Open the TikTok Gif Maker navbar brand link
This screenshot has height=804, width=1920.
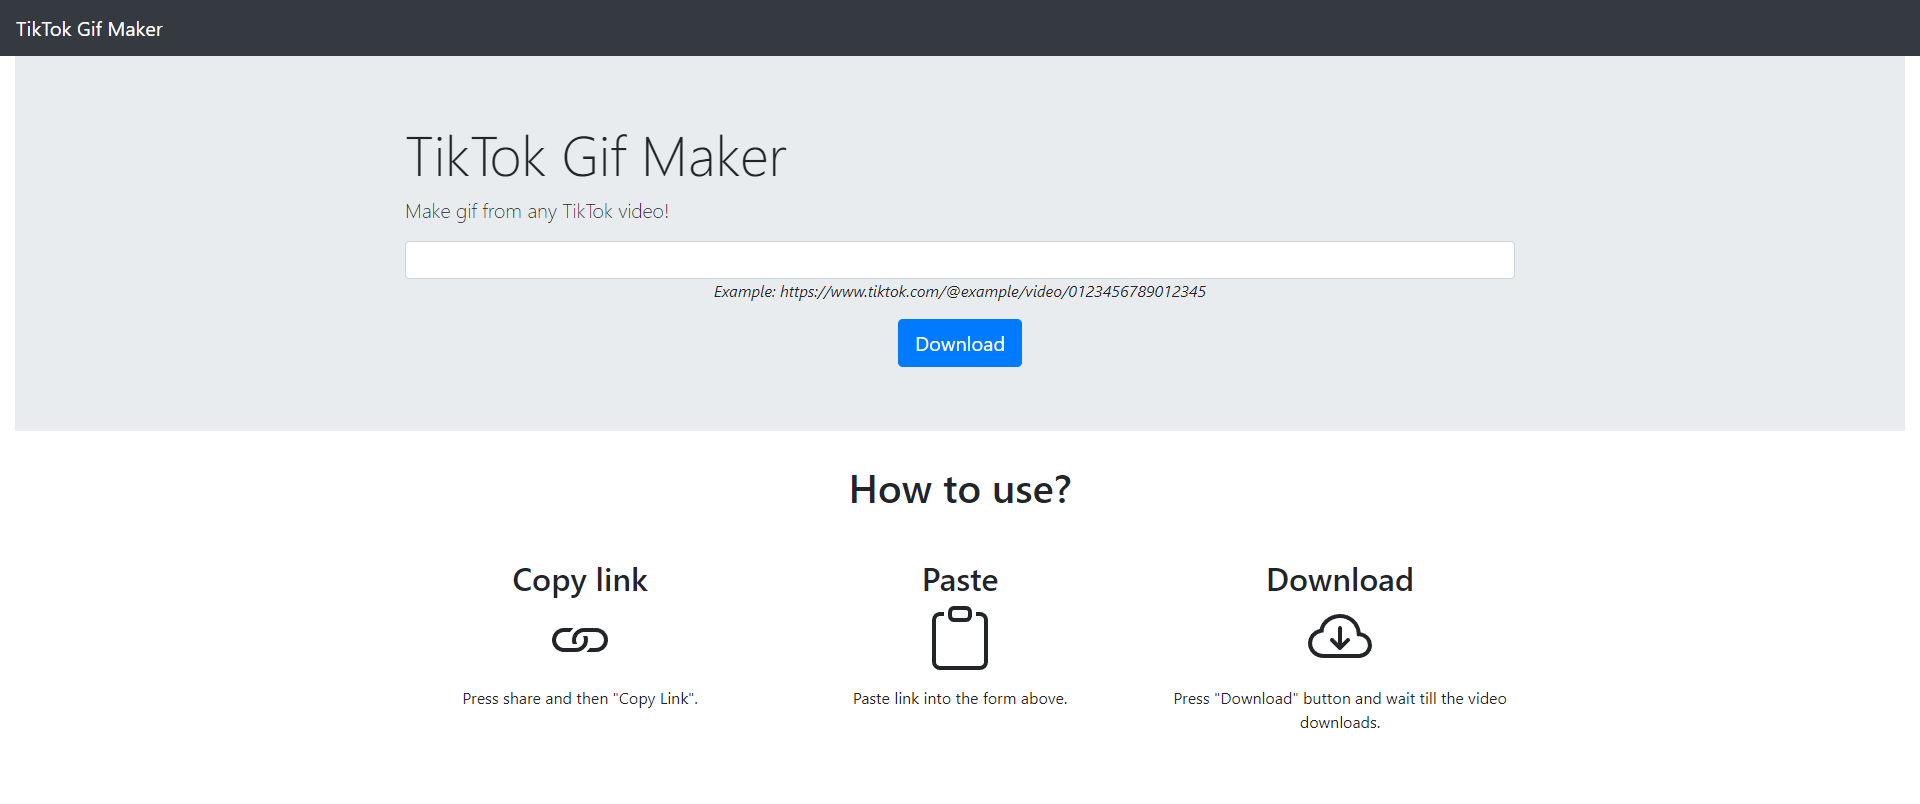coord(89,29)
